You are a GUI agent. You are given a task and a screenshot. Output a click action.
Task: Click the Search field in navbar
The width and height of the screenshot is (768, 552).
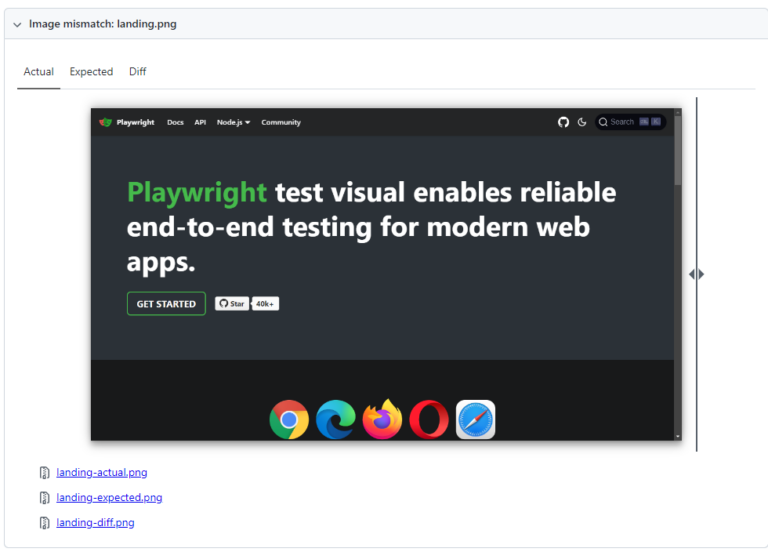630,122
